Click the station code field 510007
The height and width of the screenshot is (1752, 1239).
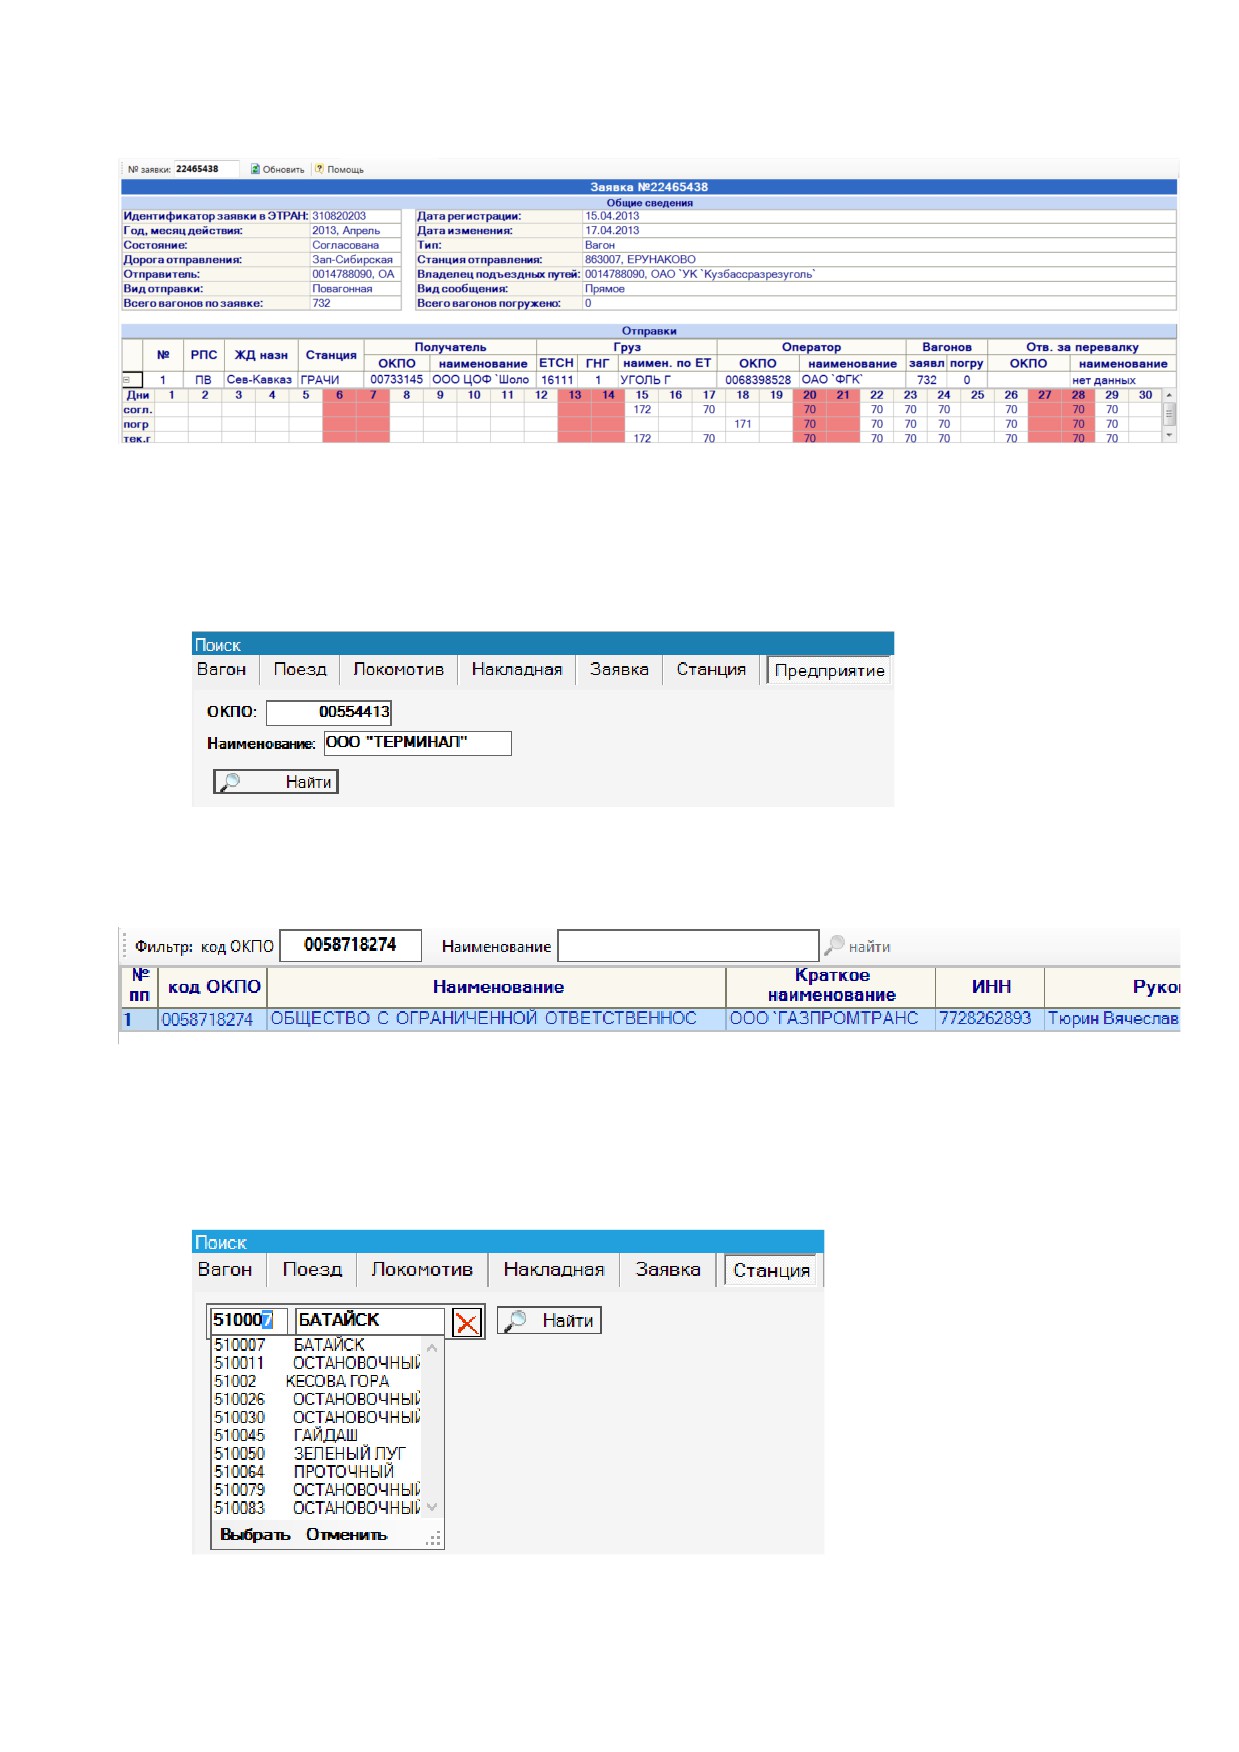(248, 1320)
